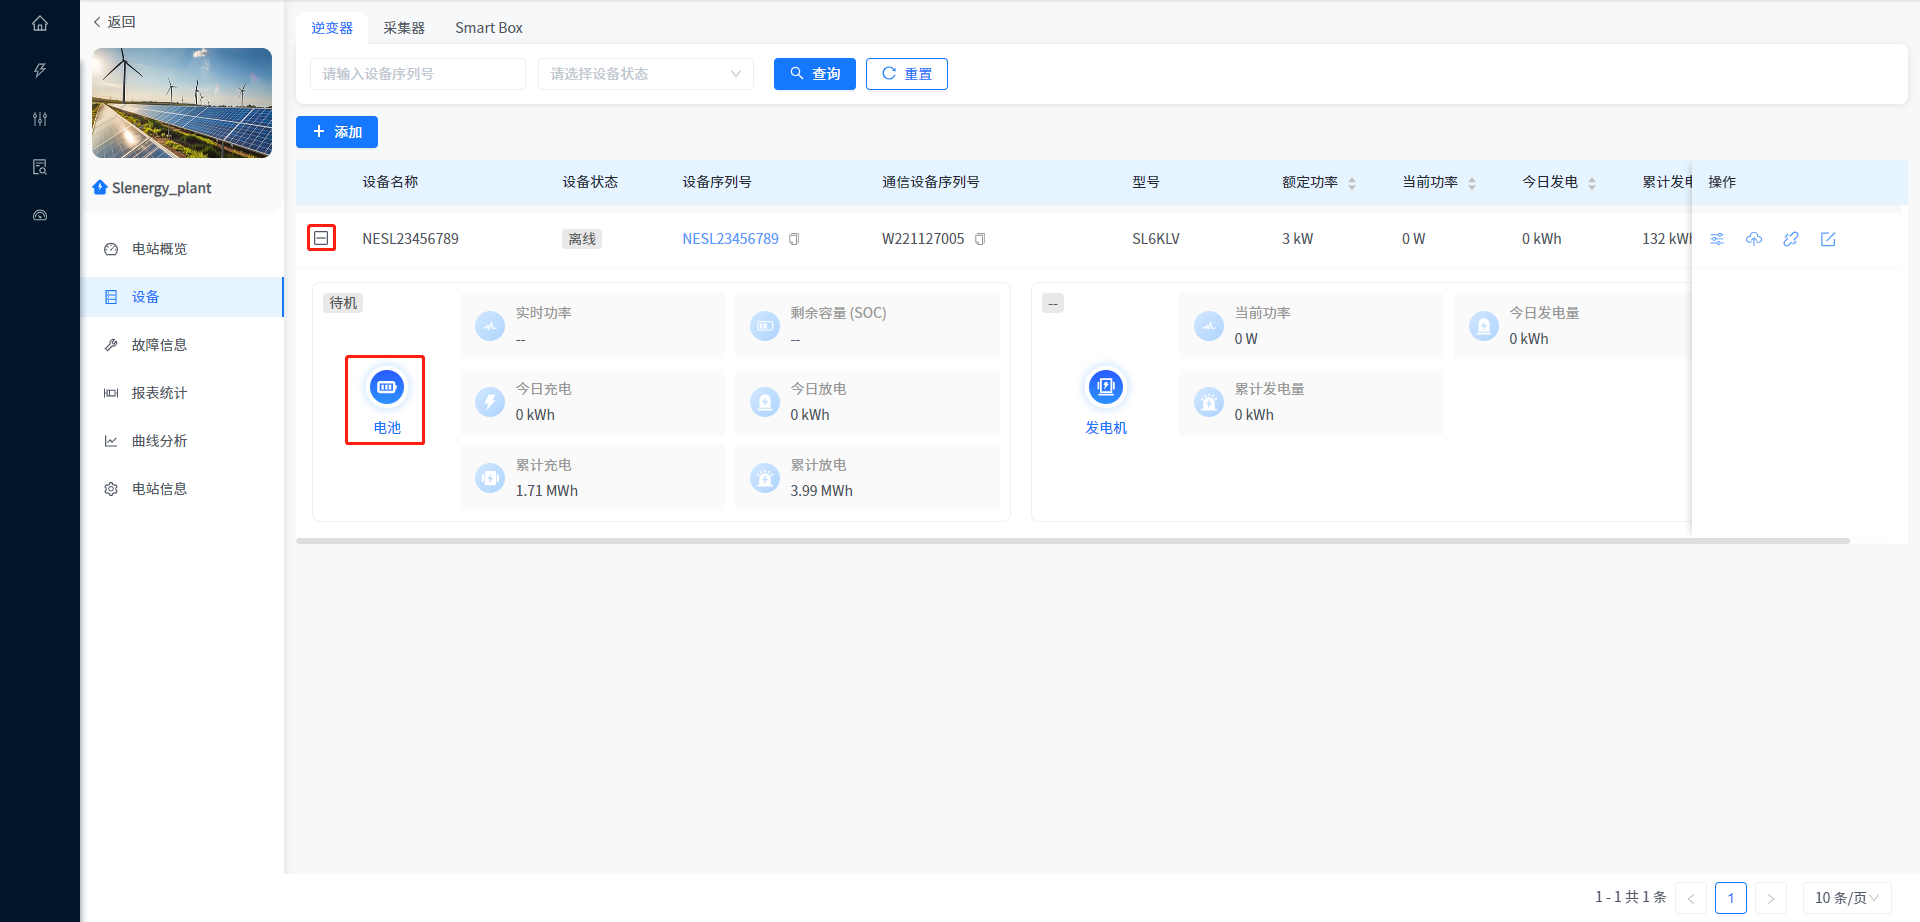Sort by today's generation (今日发电) column
The image size is (1920, 922).
tap(1592, 183)
